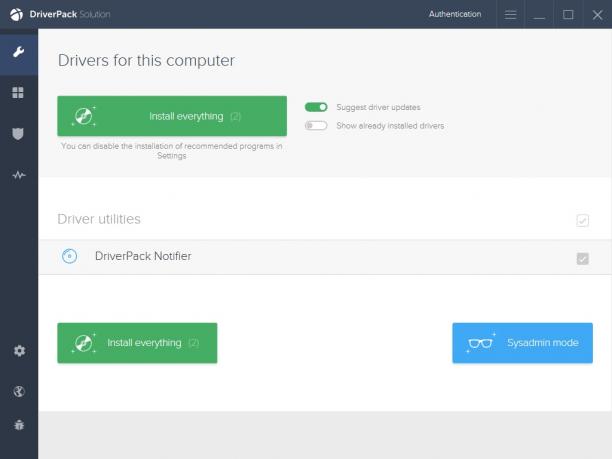This screenshot has height=459, width=612.
Task: Uncheck the DriverPack Notifier checkbox
Action: (x=582, y=258)
